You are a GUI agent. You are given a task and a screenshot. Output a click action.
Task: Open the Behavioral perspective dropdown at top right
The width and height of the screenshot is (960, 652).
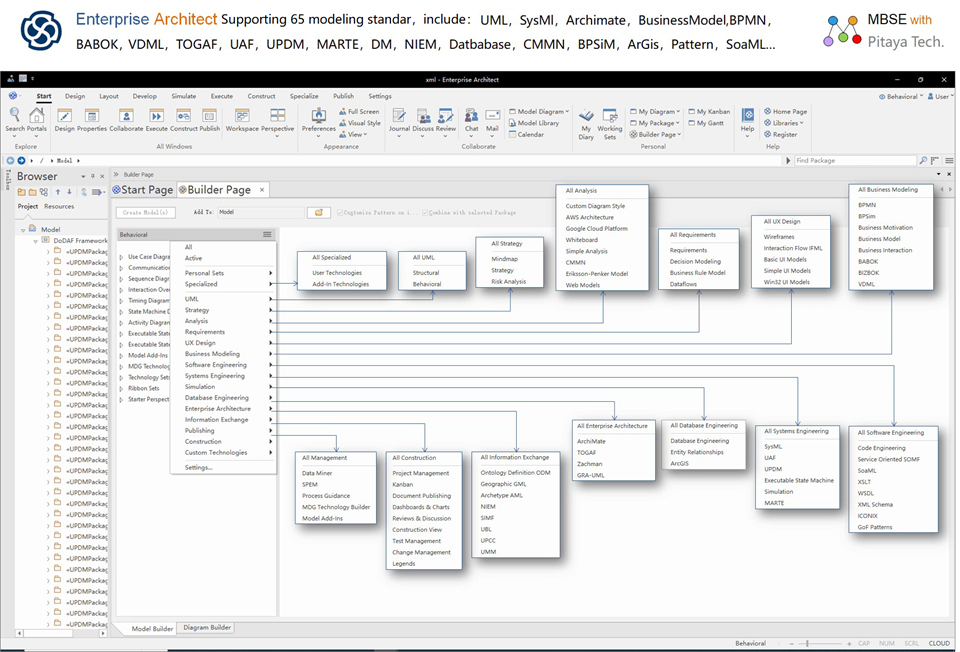901,97
